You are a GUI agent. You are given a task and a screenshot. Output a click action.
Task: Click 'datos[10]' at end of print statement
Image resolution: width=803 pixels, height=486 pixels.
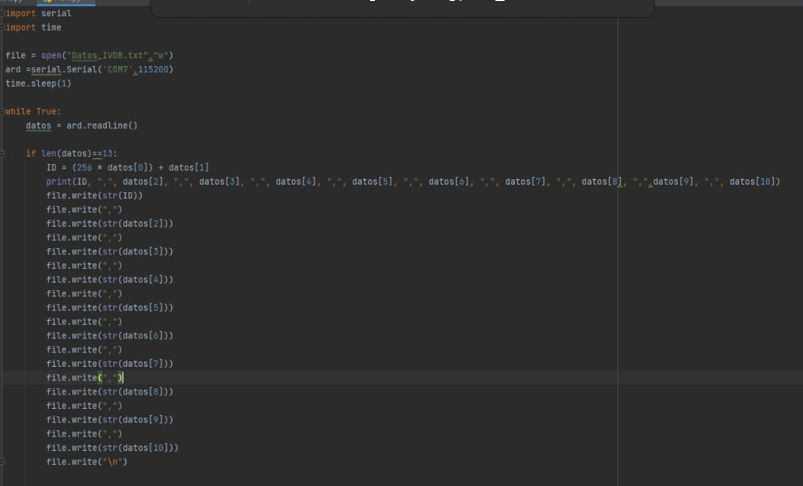point(752,182)
